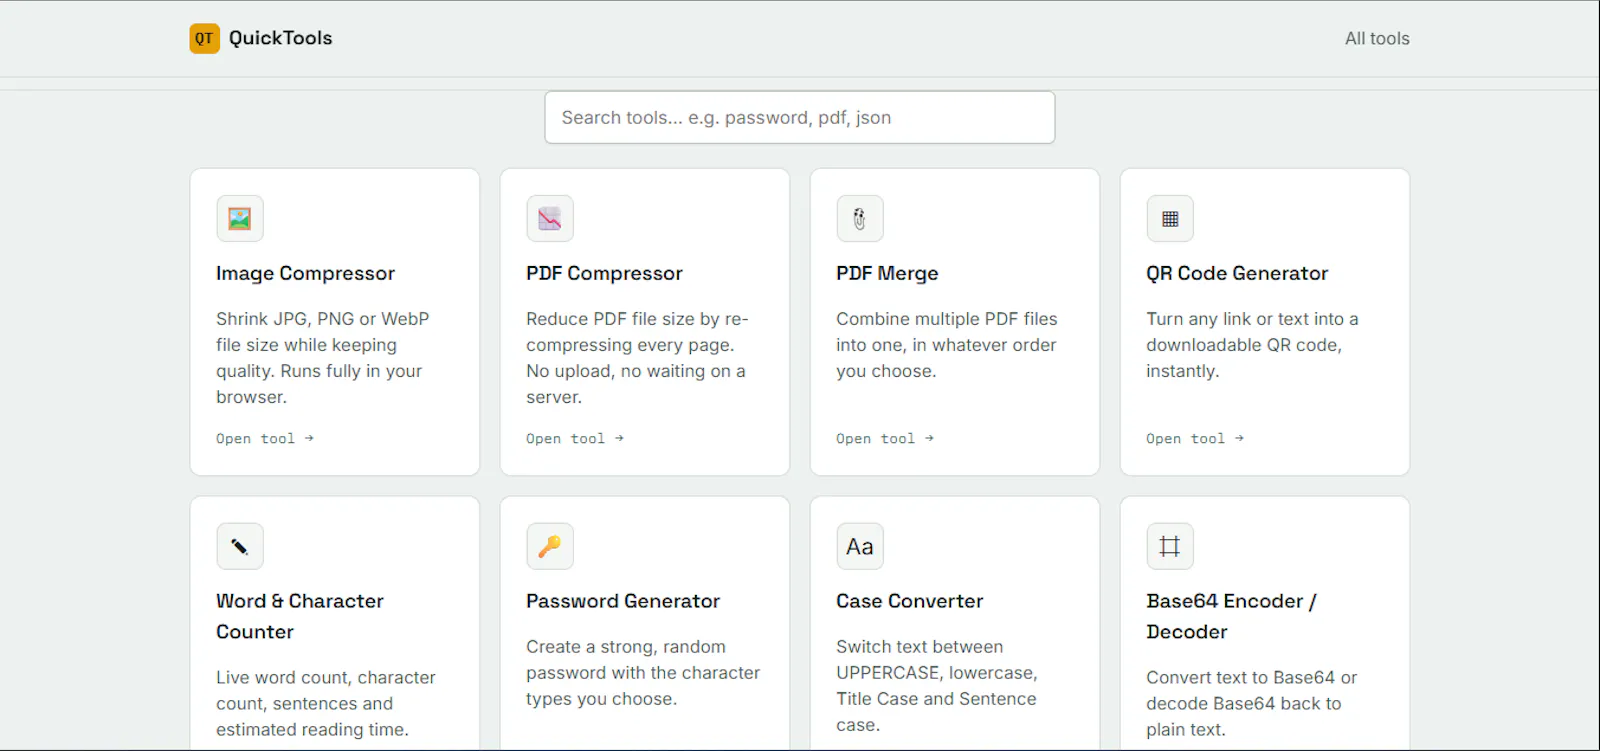
Task: Click the PDF Compressor chart icon
Action: click(550, 218)
